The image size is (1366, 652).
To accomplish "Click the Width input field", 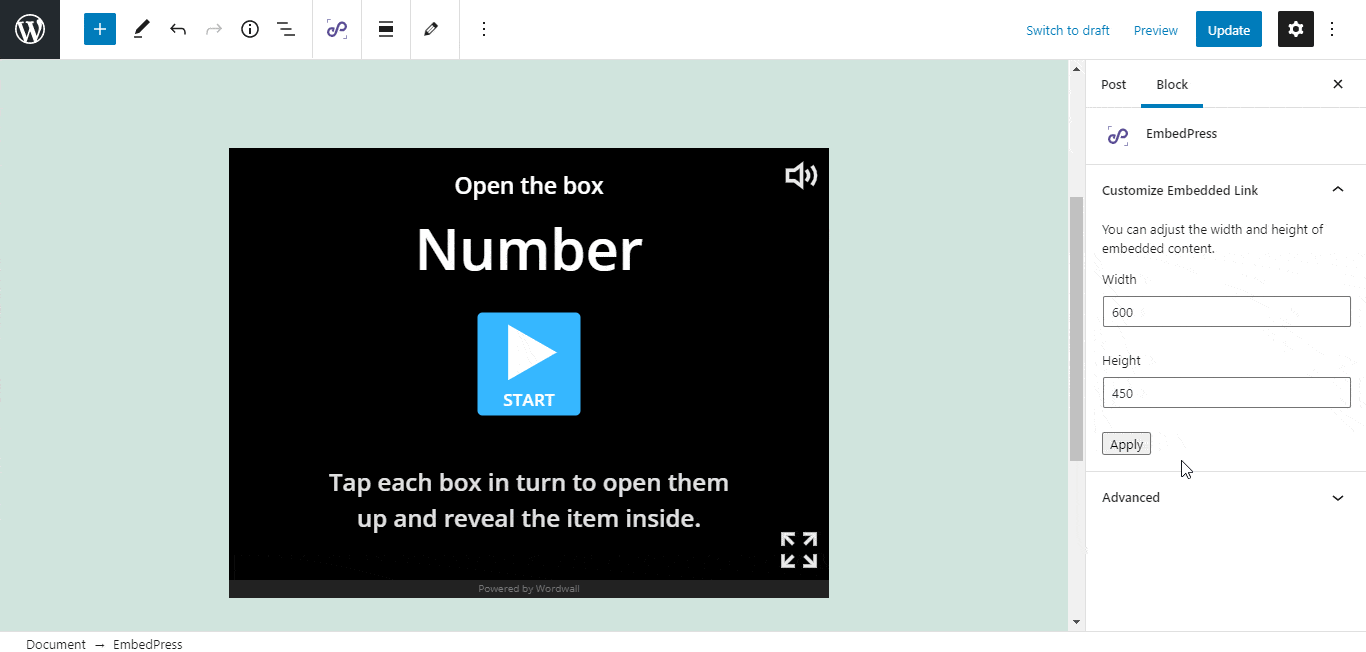I will [x=1227, y=312].
